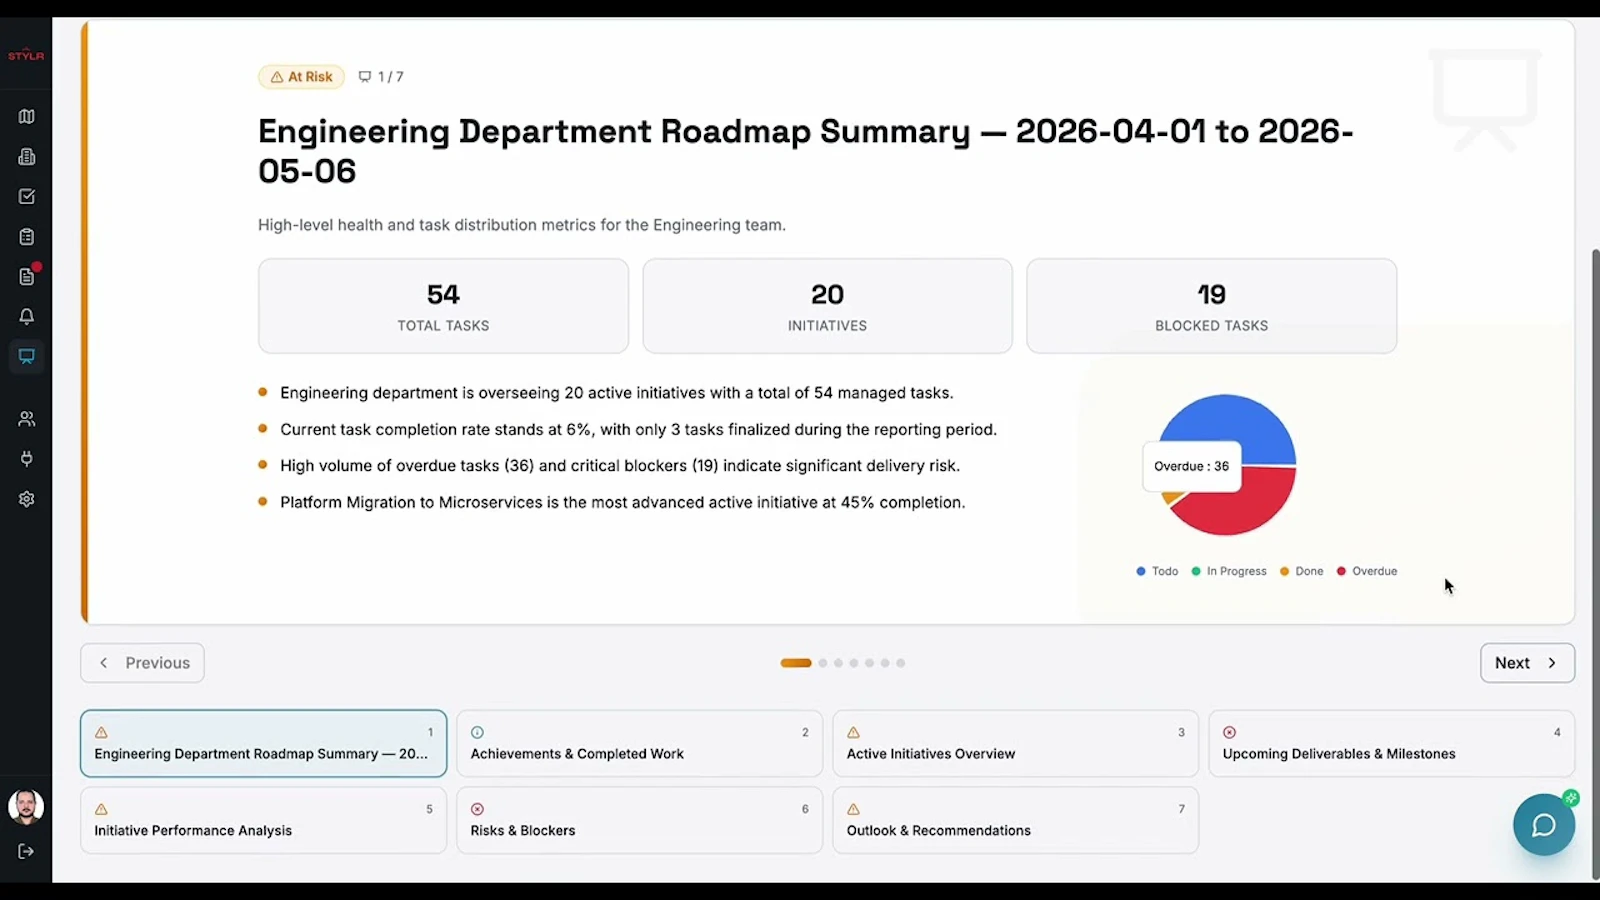Screen dimensions: 1600x900
Task: Click the warning icon on Active Initiatives card
Action: pyautogui.click(x=853, y=733)
